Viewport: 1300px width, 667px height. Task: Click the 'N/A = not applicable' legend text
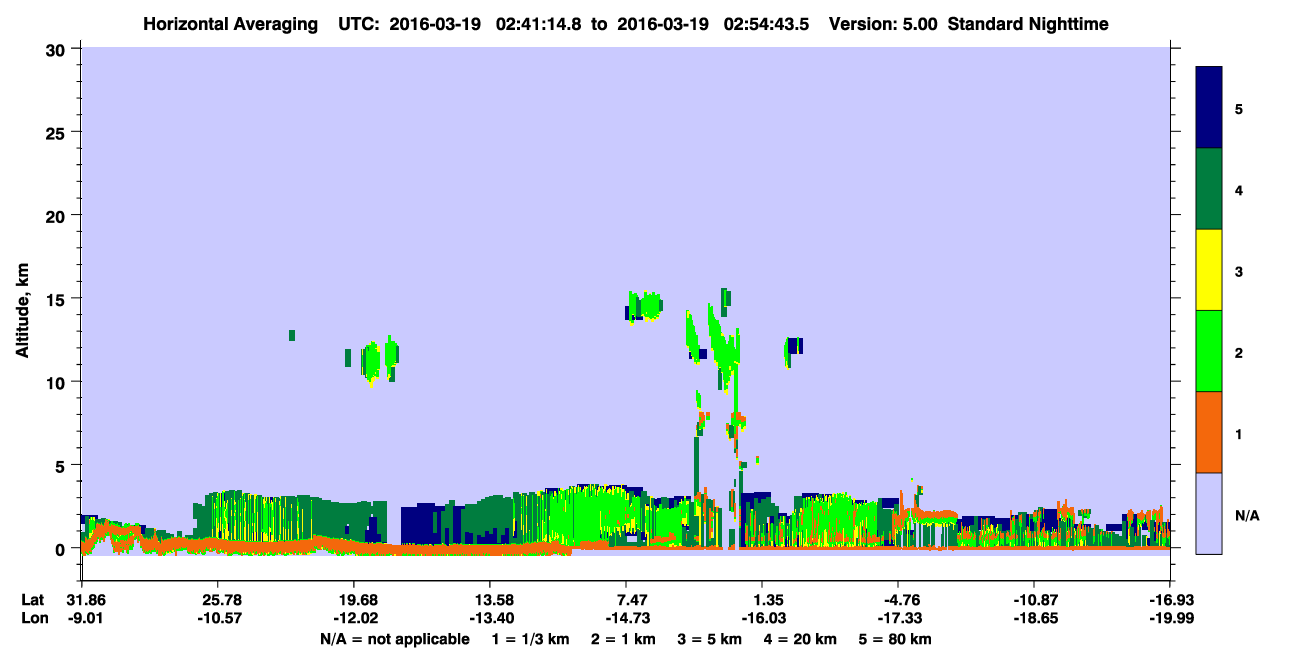(395, 639)
